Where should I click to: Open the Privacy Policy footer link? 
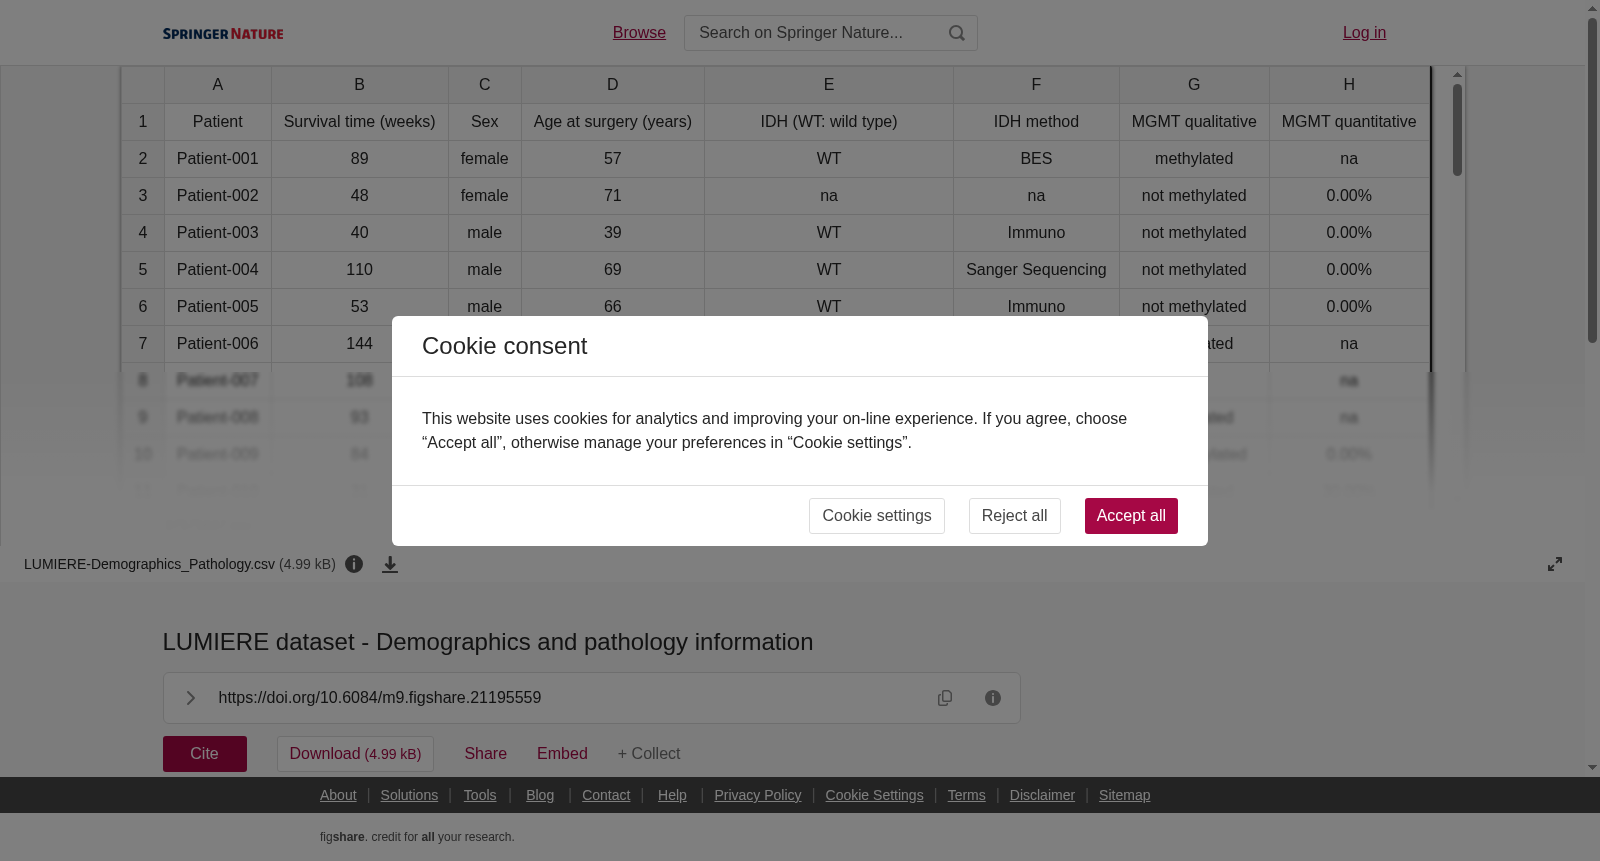[x=758, y=795]
